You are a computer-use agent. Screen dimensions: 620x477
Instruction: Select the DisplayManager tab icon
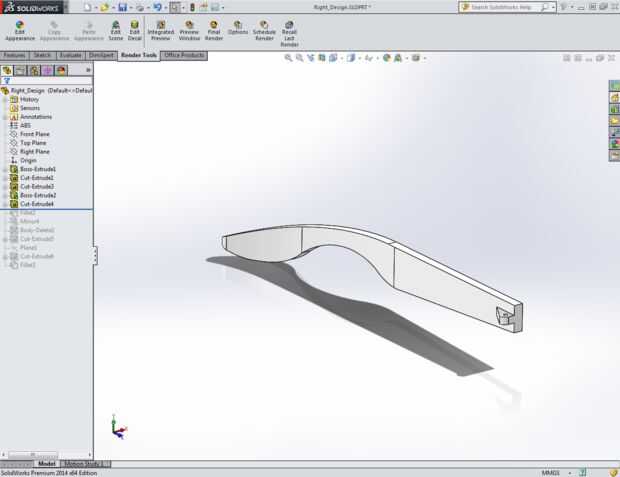[61, 70]
